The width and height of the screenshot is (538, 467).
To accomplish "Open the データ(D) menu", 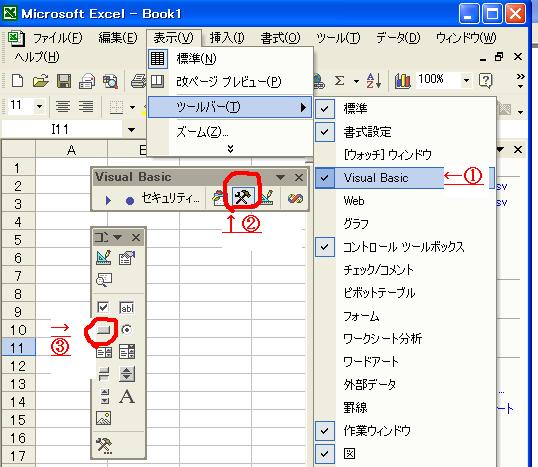I will click(x=398, y=38).
